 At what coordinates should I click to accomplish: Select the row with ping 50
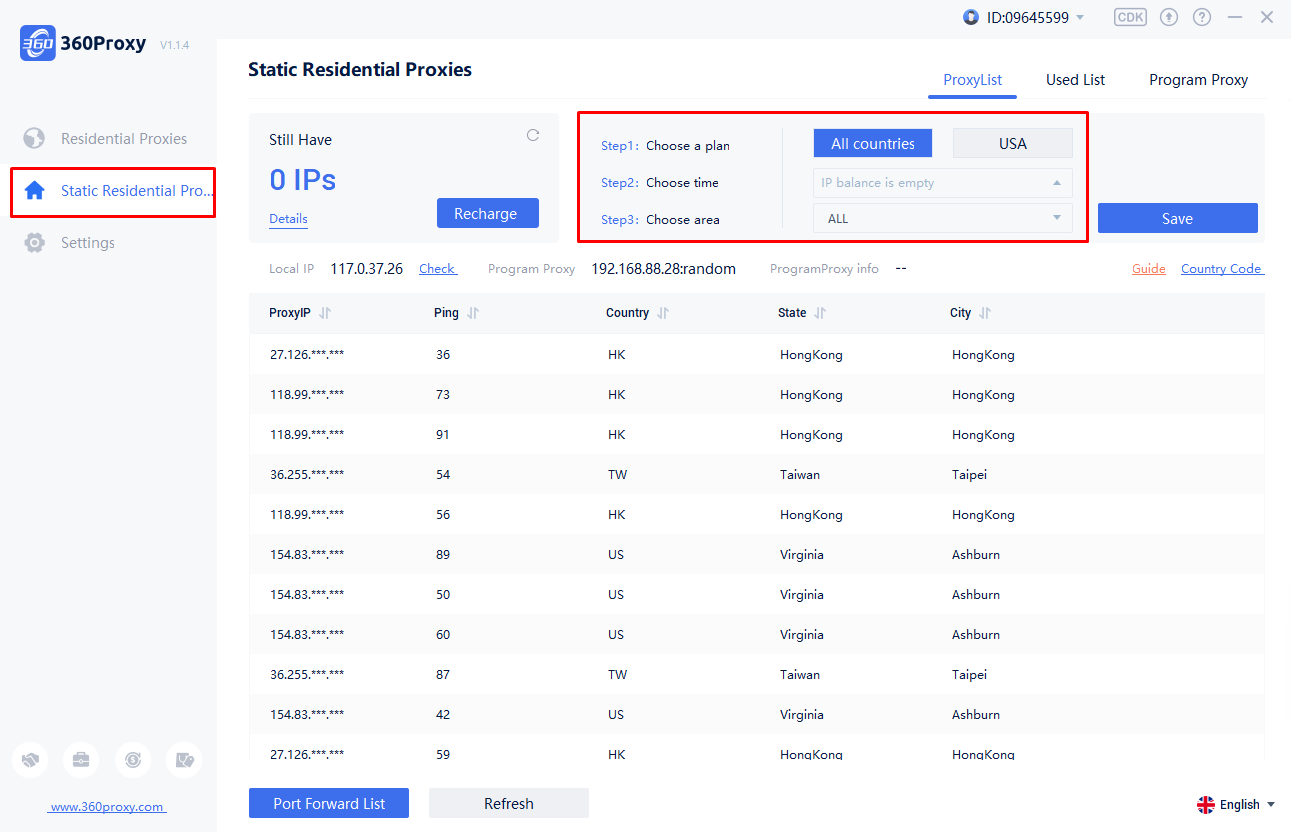pyautogui.click(x=756, y=595)
